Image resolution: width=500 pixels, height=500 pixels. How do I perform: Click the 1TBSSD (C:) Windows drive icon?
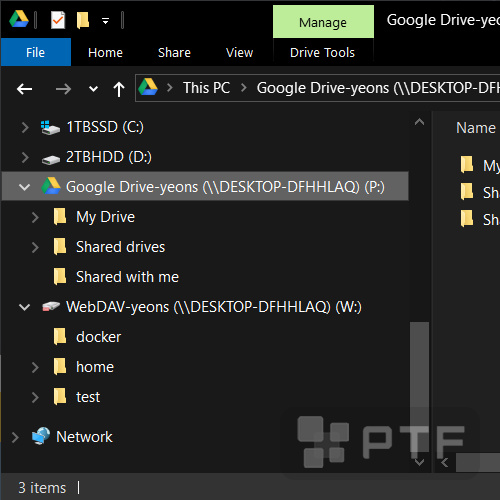click(50, 128)
